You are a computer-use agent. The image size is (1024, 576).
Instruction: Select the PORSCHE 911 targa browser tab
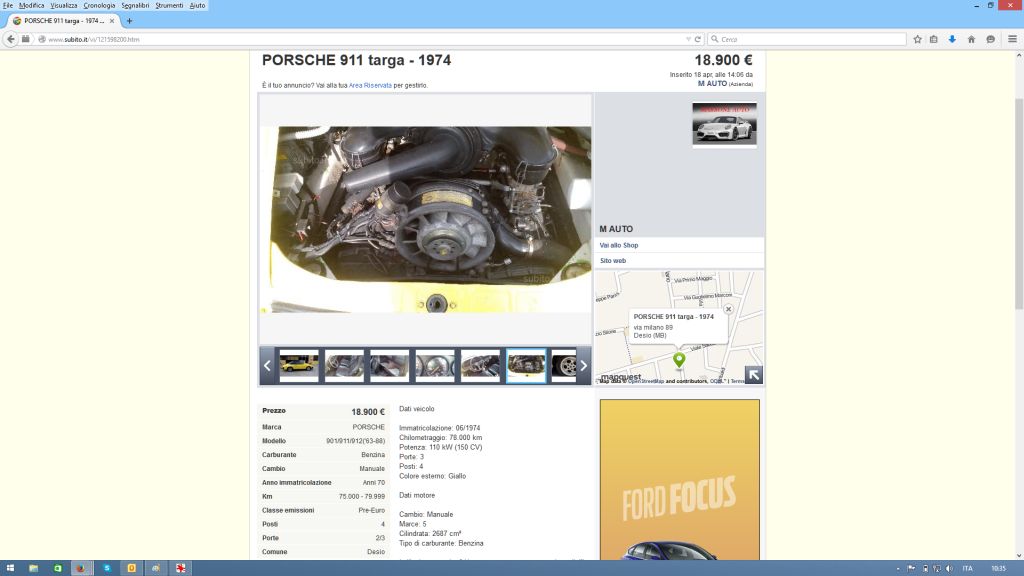click(x=63, y=21)
